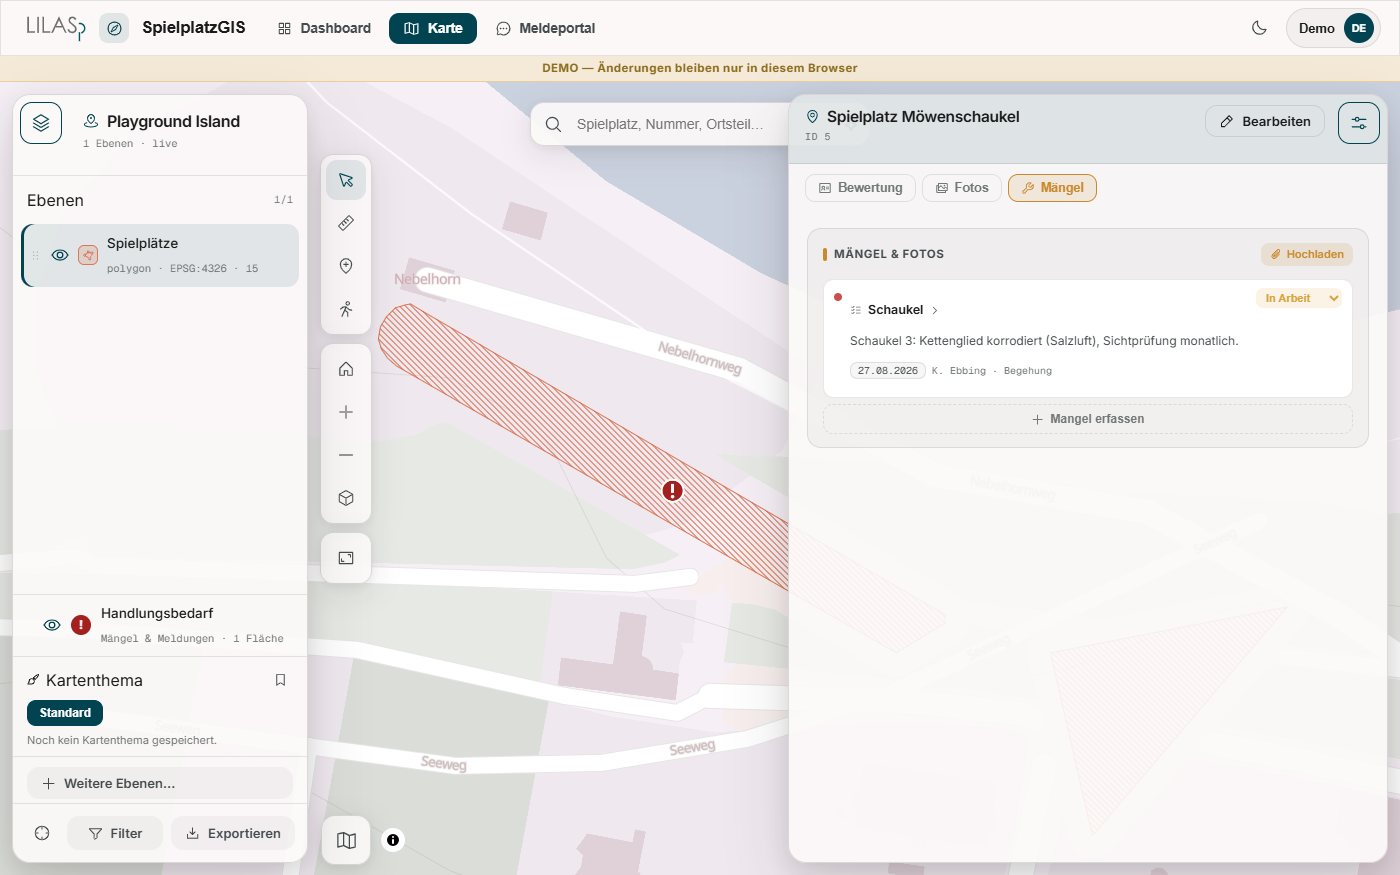The image size is (1400, 875).
Task: Show map attribution info
Action: 393,840
